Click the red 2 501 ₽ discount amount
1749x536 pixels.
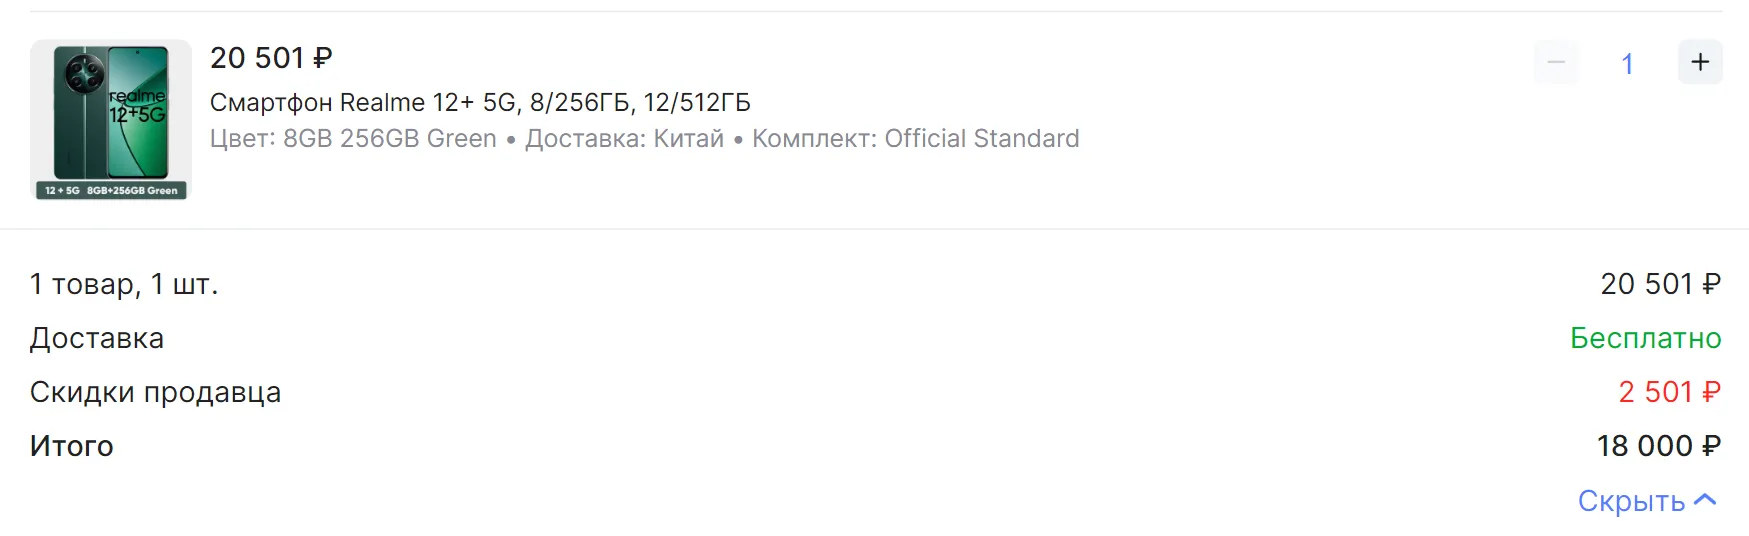click(x=1669, y=392)
